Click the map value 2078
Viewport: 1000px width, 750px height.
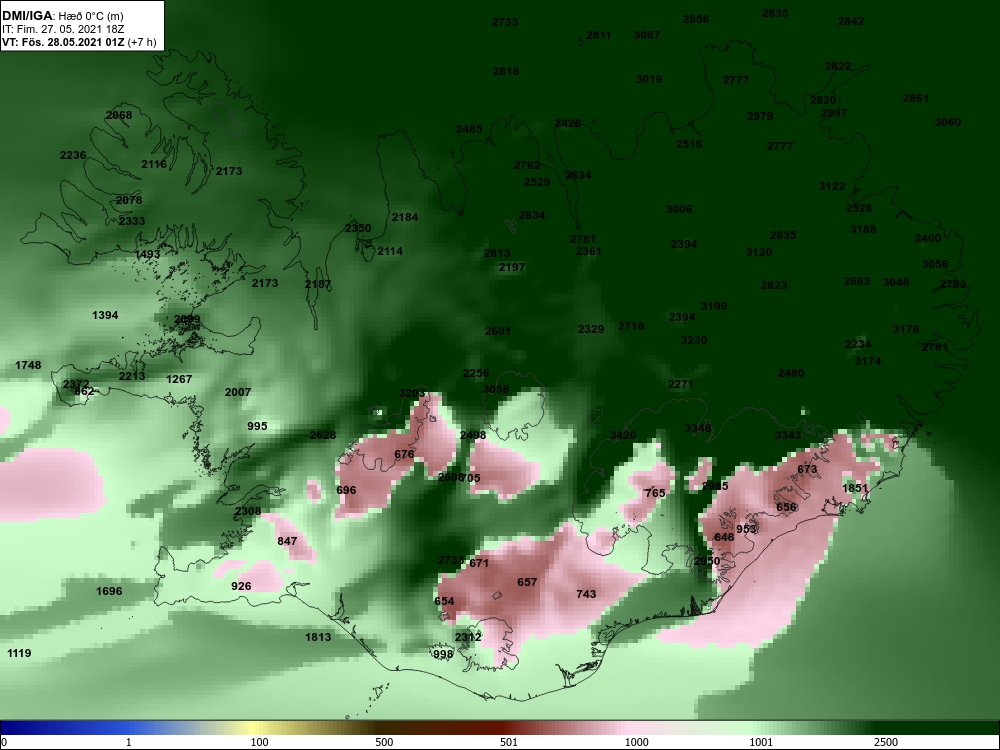point(129,200)
